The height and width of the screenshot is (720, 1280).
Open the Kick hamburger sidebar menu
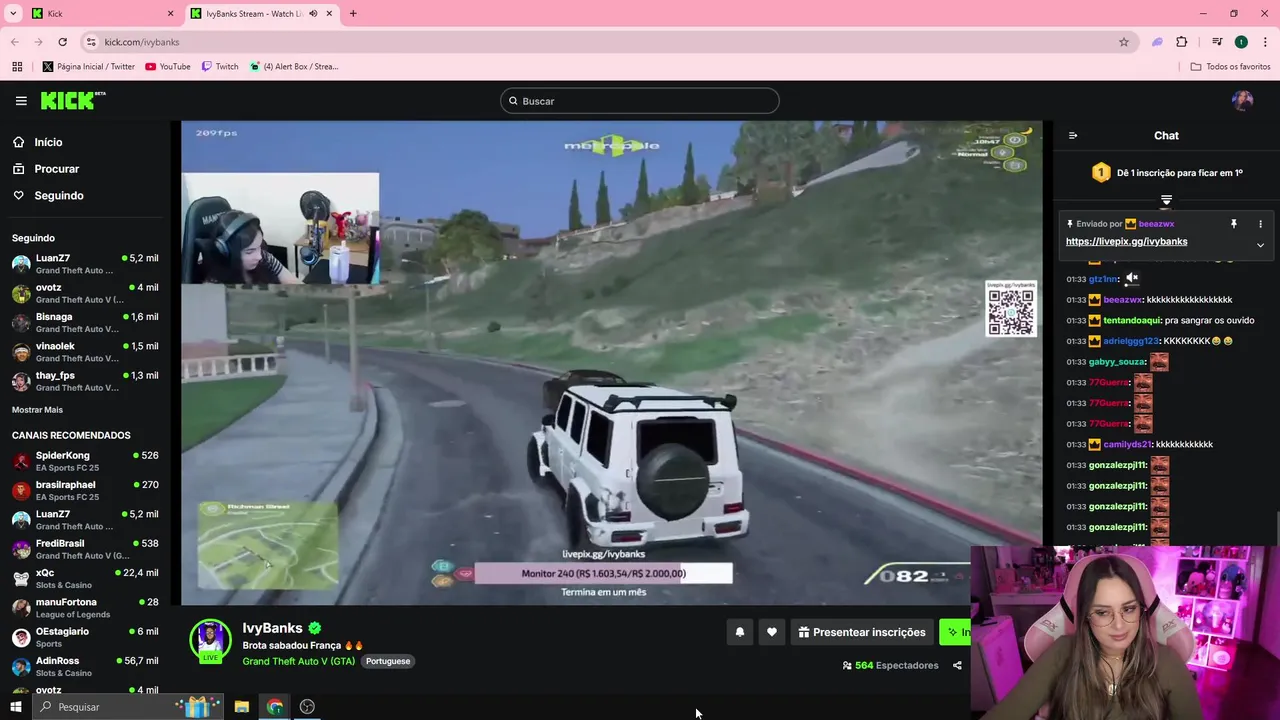[x=21, y=101]
